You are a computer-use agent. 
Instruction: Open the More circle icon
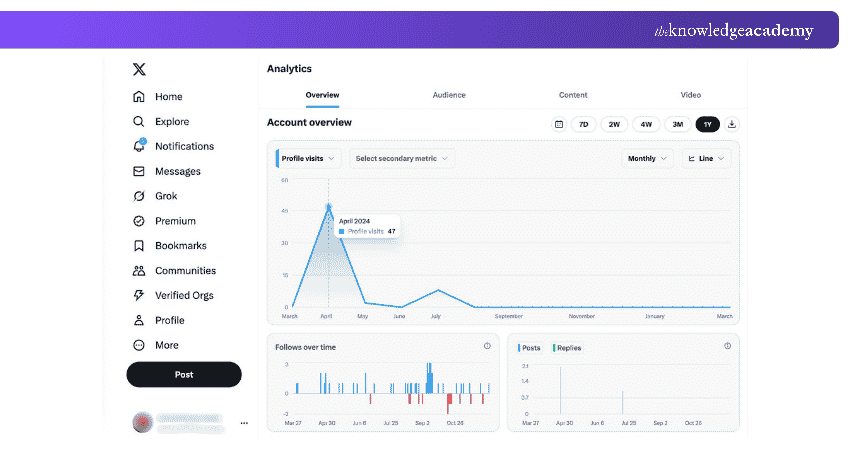coord(139,345)
